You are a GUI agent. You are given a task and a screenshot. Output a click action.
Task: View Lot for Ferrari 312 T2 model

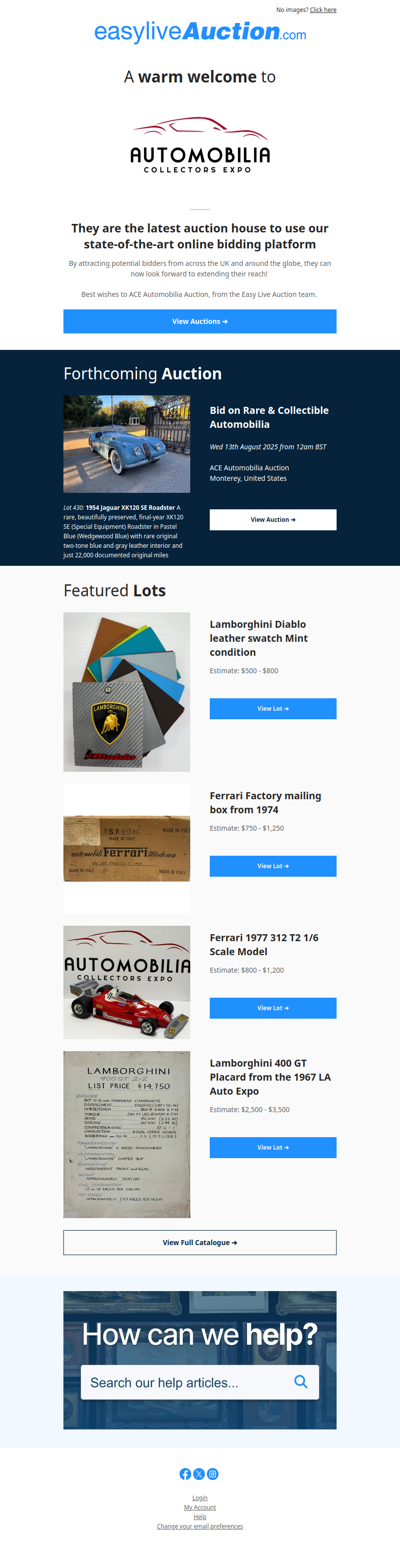pyautogui.click(x=273, y=1008)
